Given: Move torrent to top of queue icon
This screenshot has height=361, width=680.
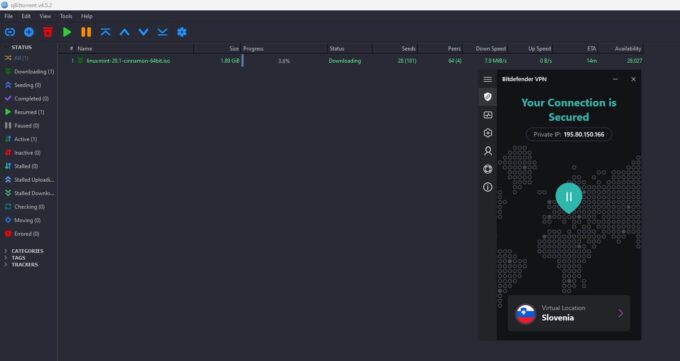Looking at the screenshot, I should pos(105,32).
